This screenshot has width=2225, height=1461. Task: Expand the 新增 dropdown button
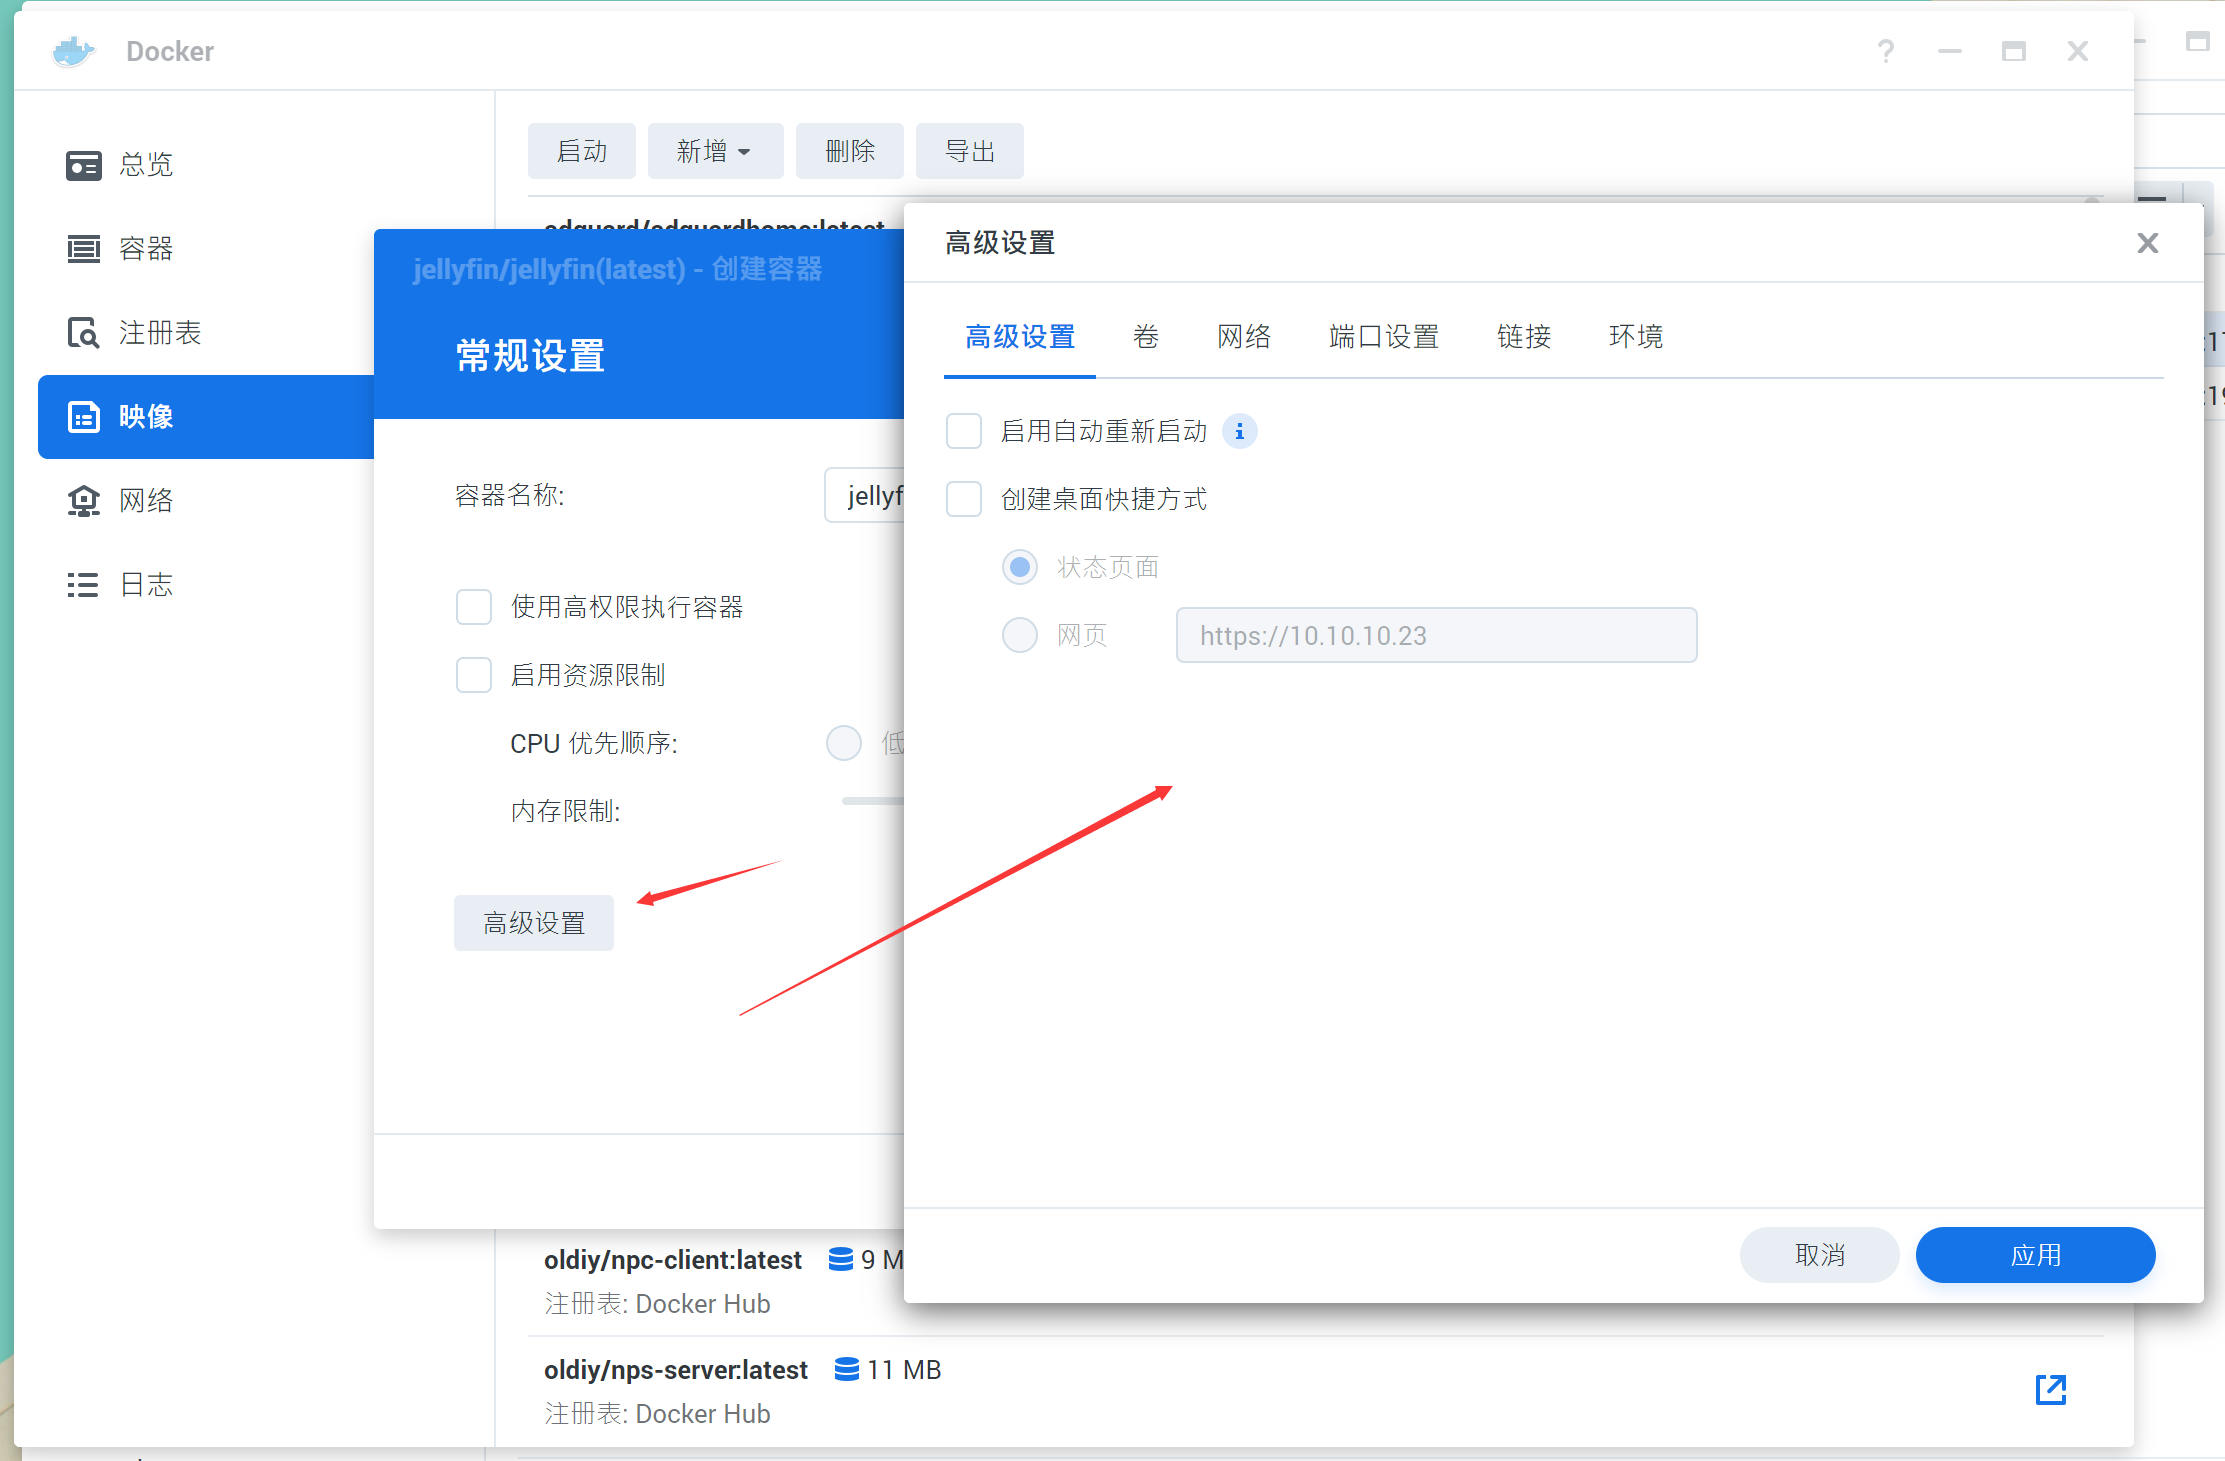[715, 151]
